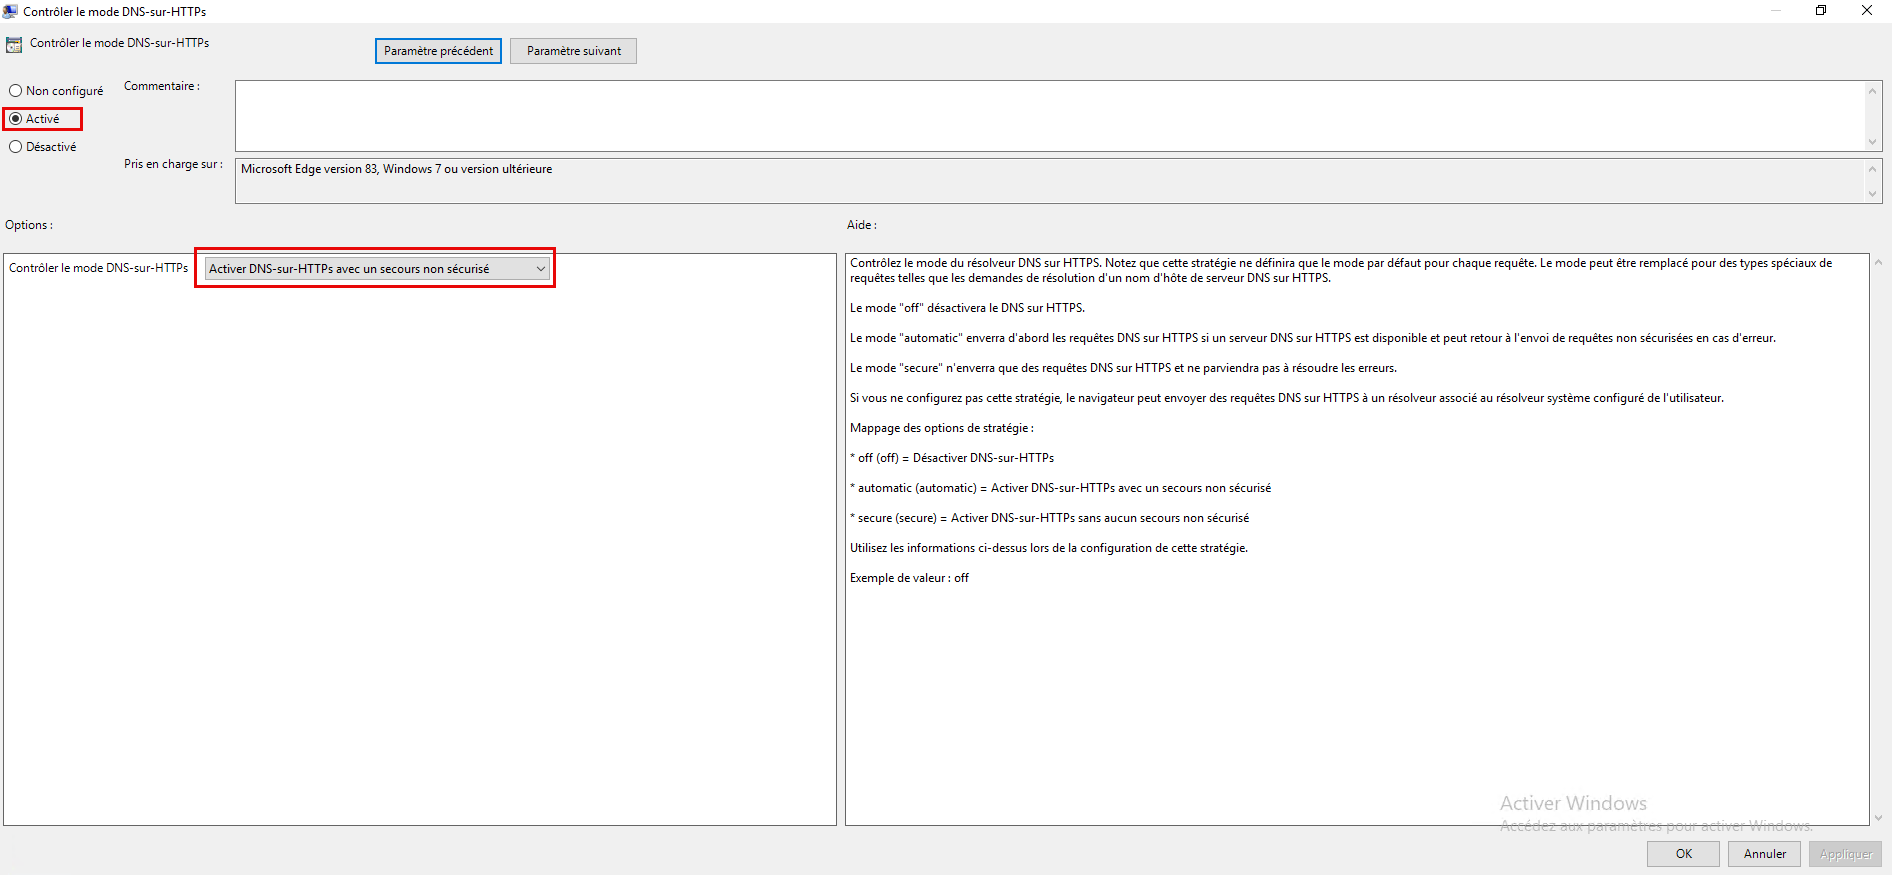Click the Paramètre suivant button

click(x=573, y=51)
